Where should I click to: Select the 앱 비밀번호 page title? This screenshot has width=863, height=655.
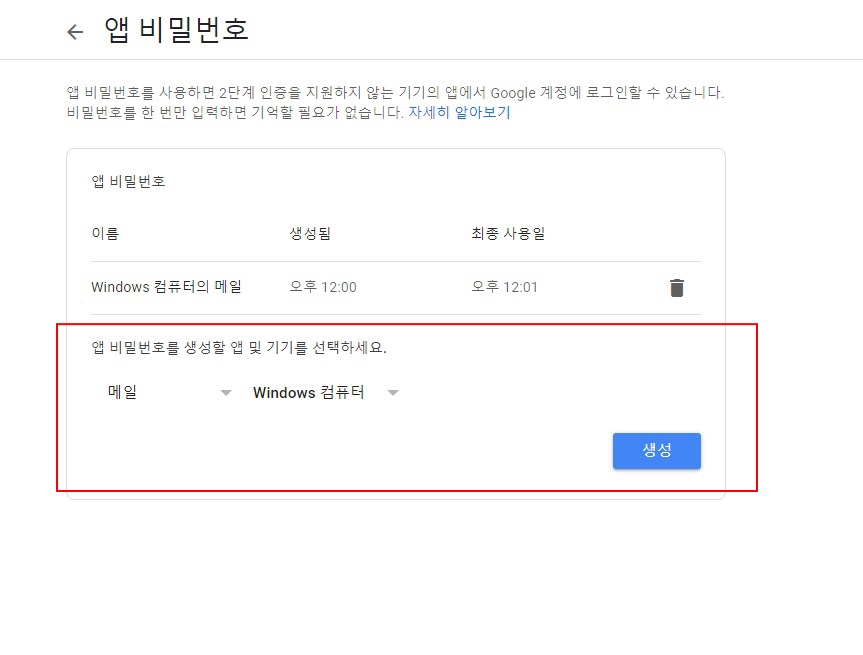point(177,30)
